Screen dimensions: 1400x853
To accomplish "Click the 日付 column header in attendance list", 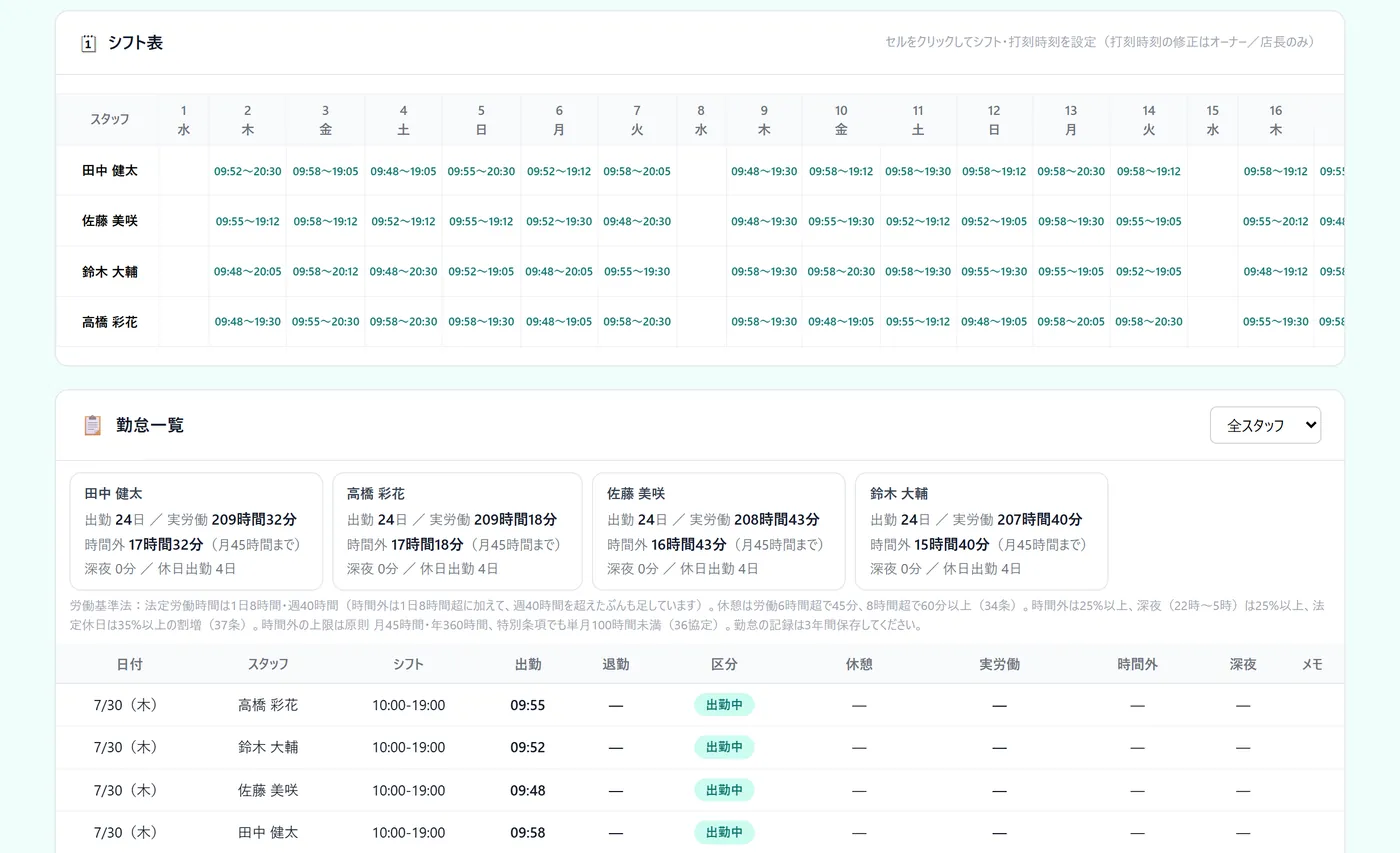I will click(129, 664).
